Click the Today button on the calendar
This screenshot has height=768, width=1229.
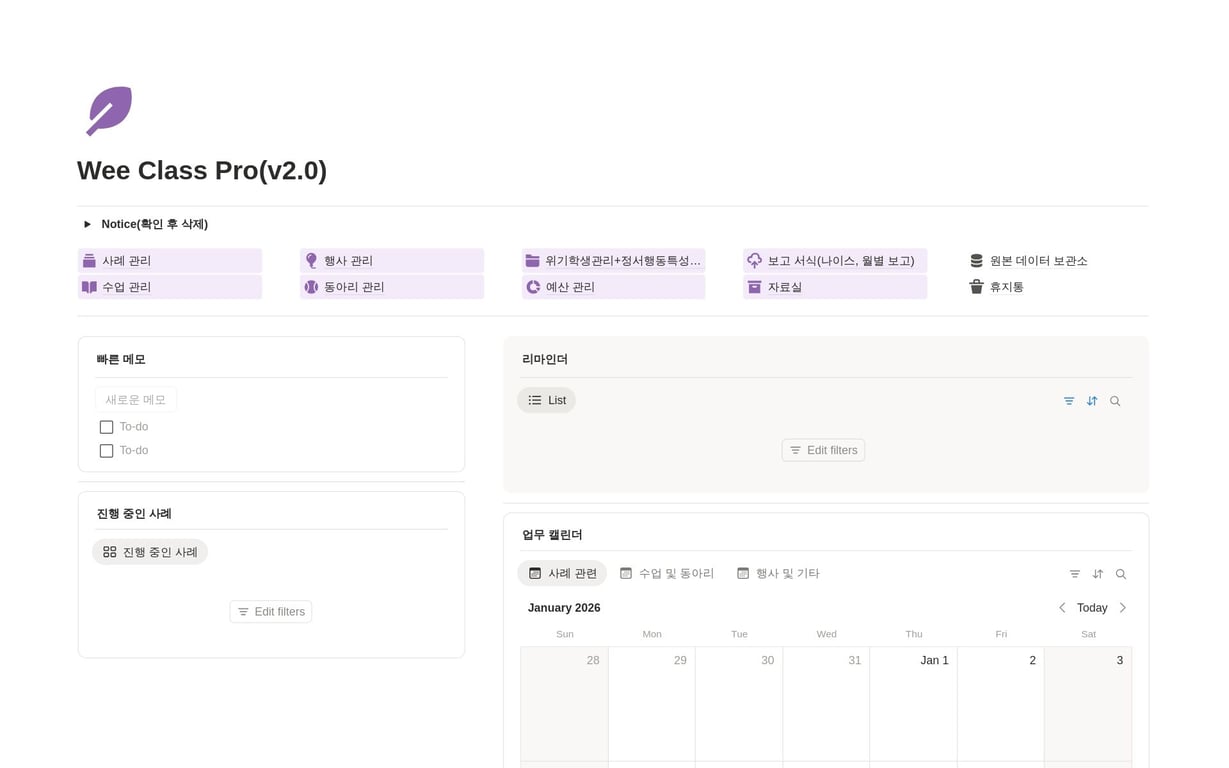pos(1091,607)
